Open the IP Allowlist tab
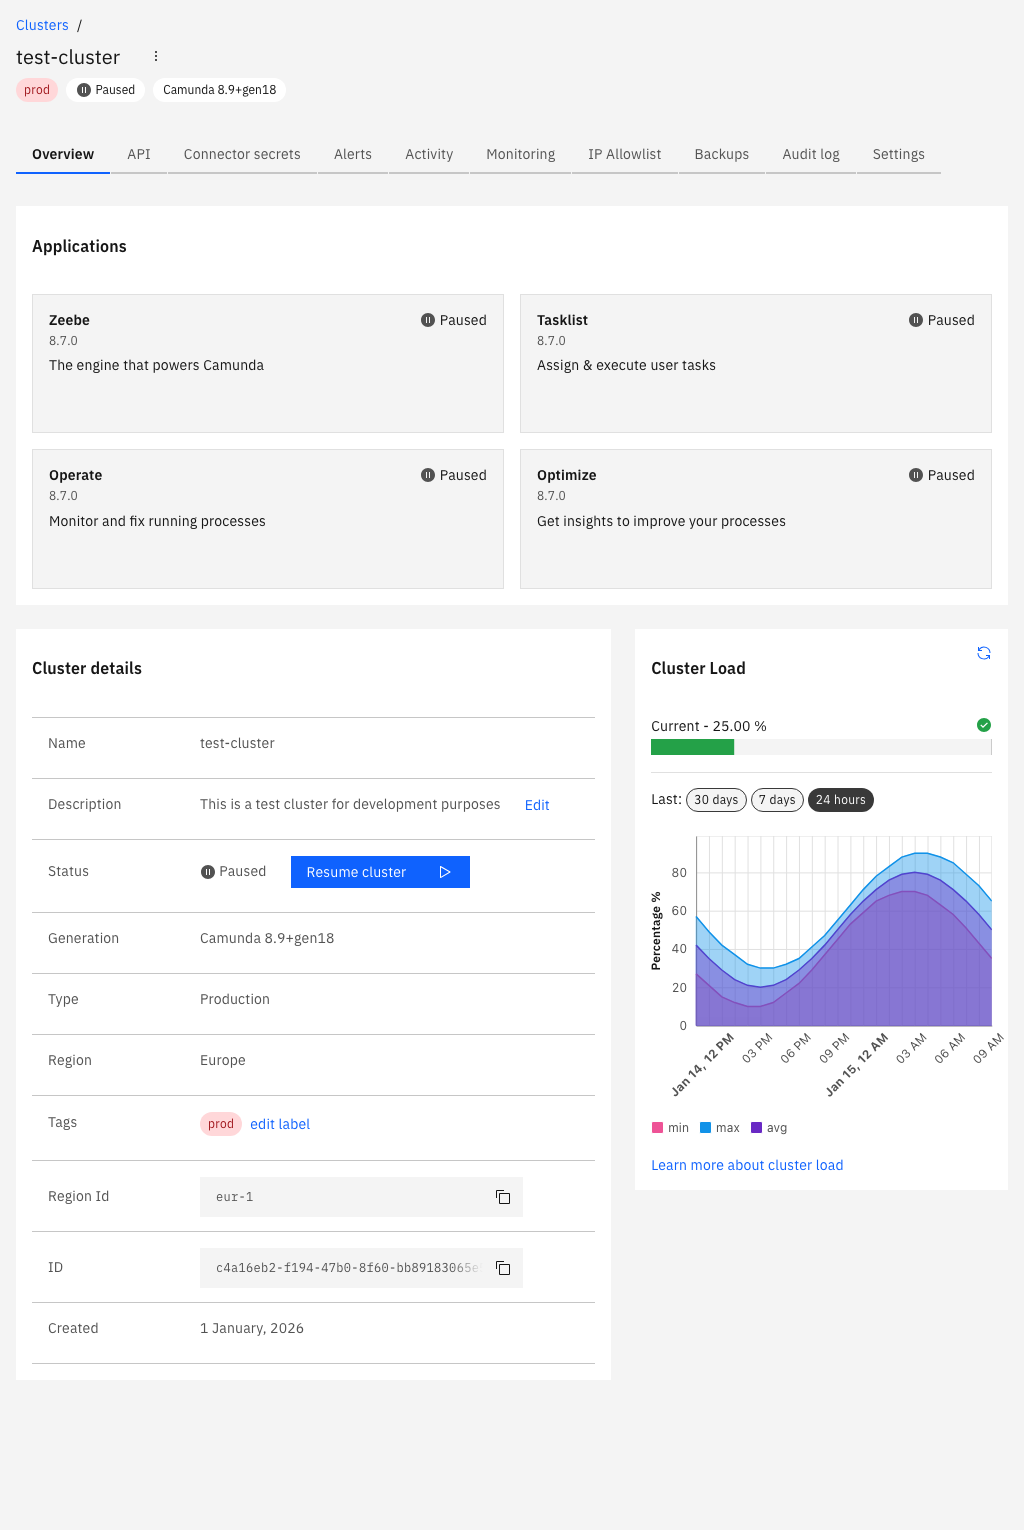 [x=625, y=154]
